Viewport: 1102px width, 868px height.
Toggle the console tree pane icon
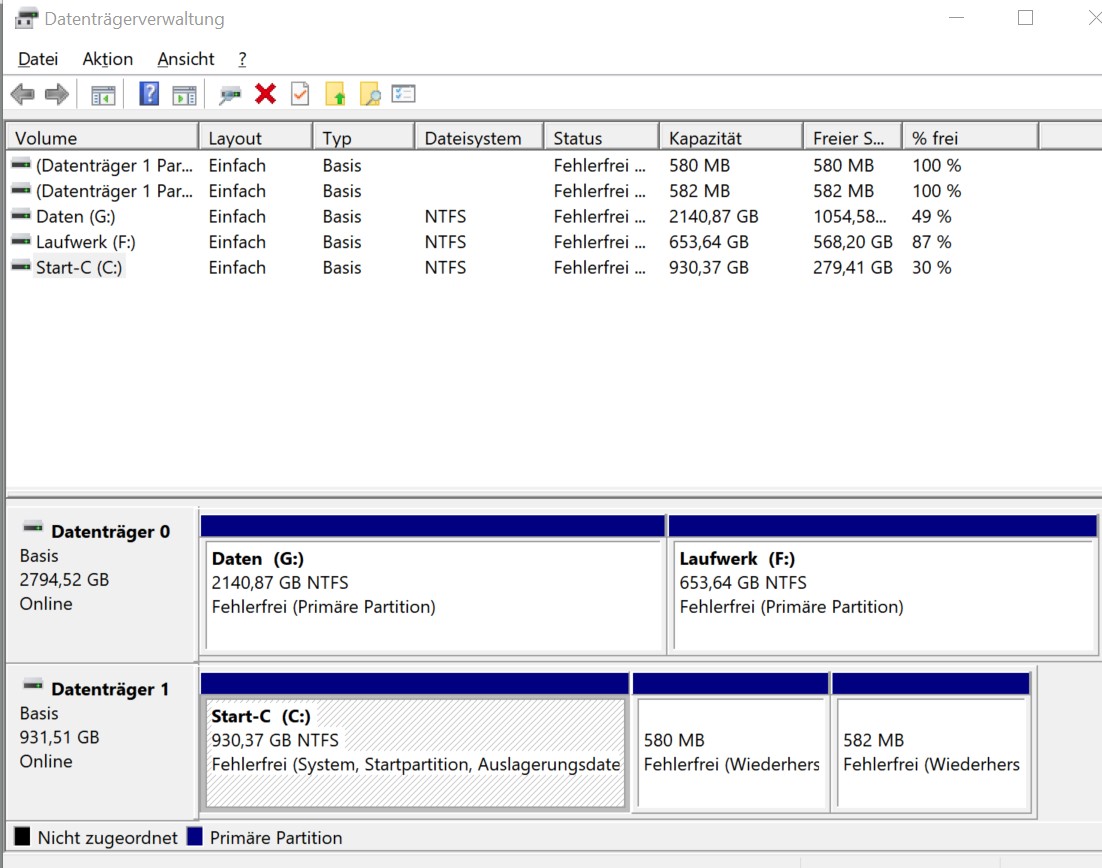pyautogui.click(x=103, y=95)
